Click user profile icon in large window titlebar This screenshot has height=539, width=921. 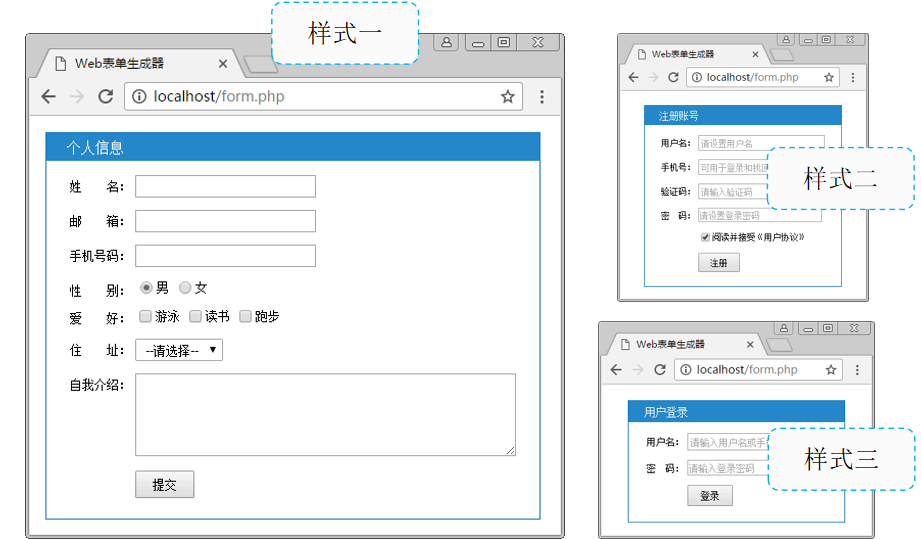[446, 42]
